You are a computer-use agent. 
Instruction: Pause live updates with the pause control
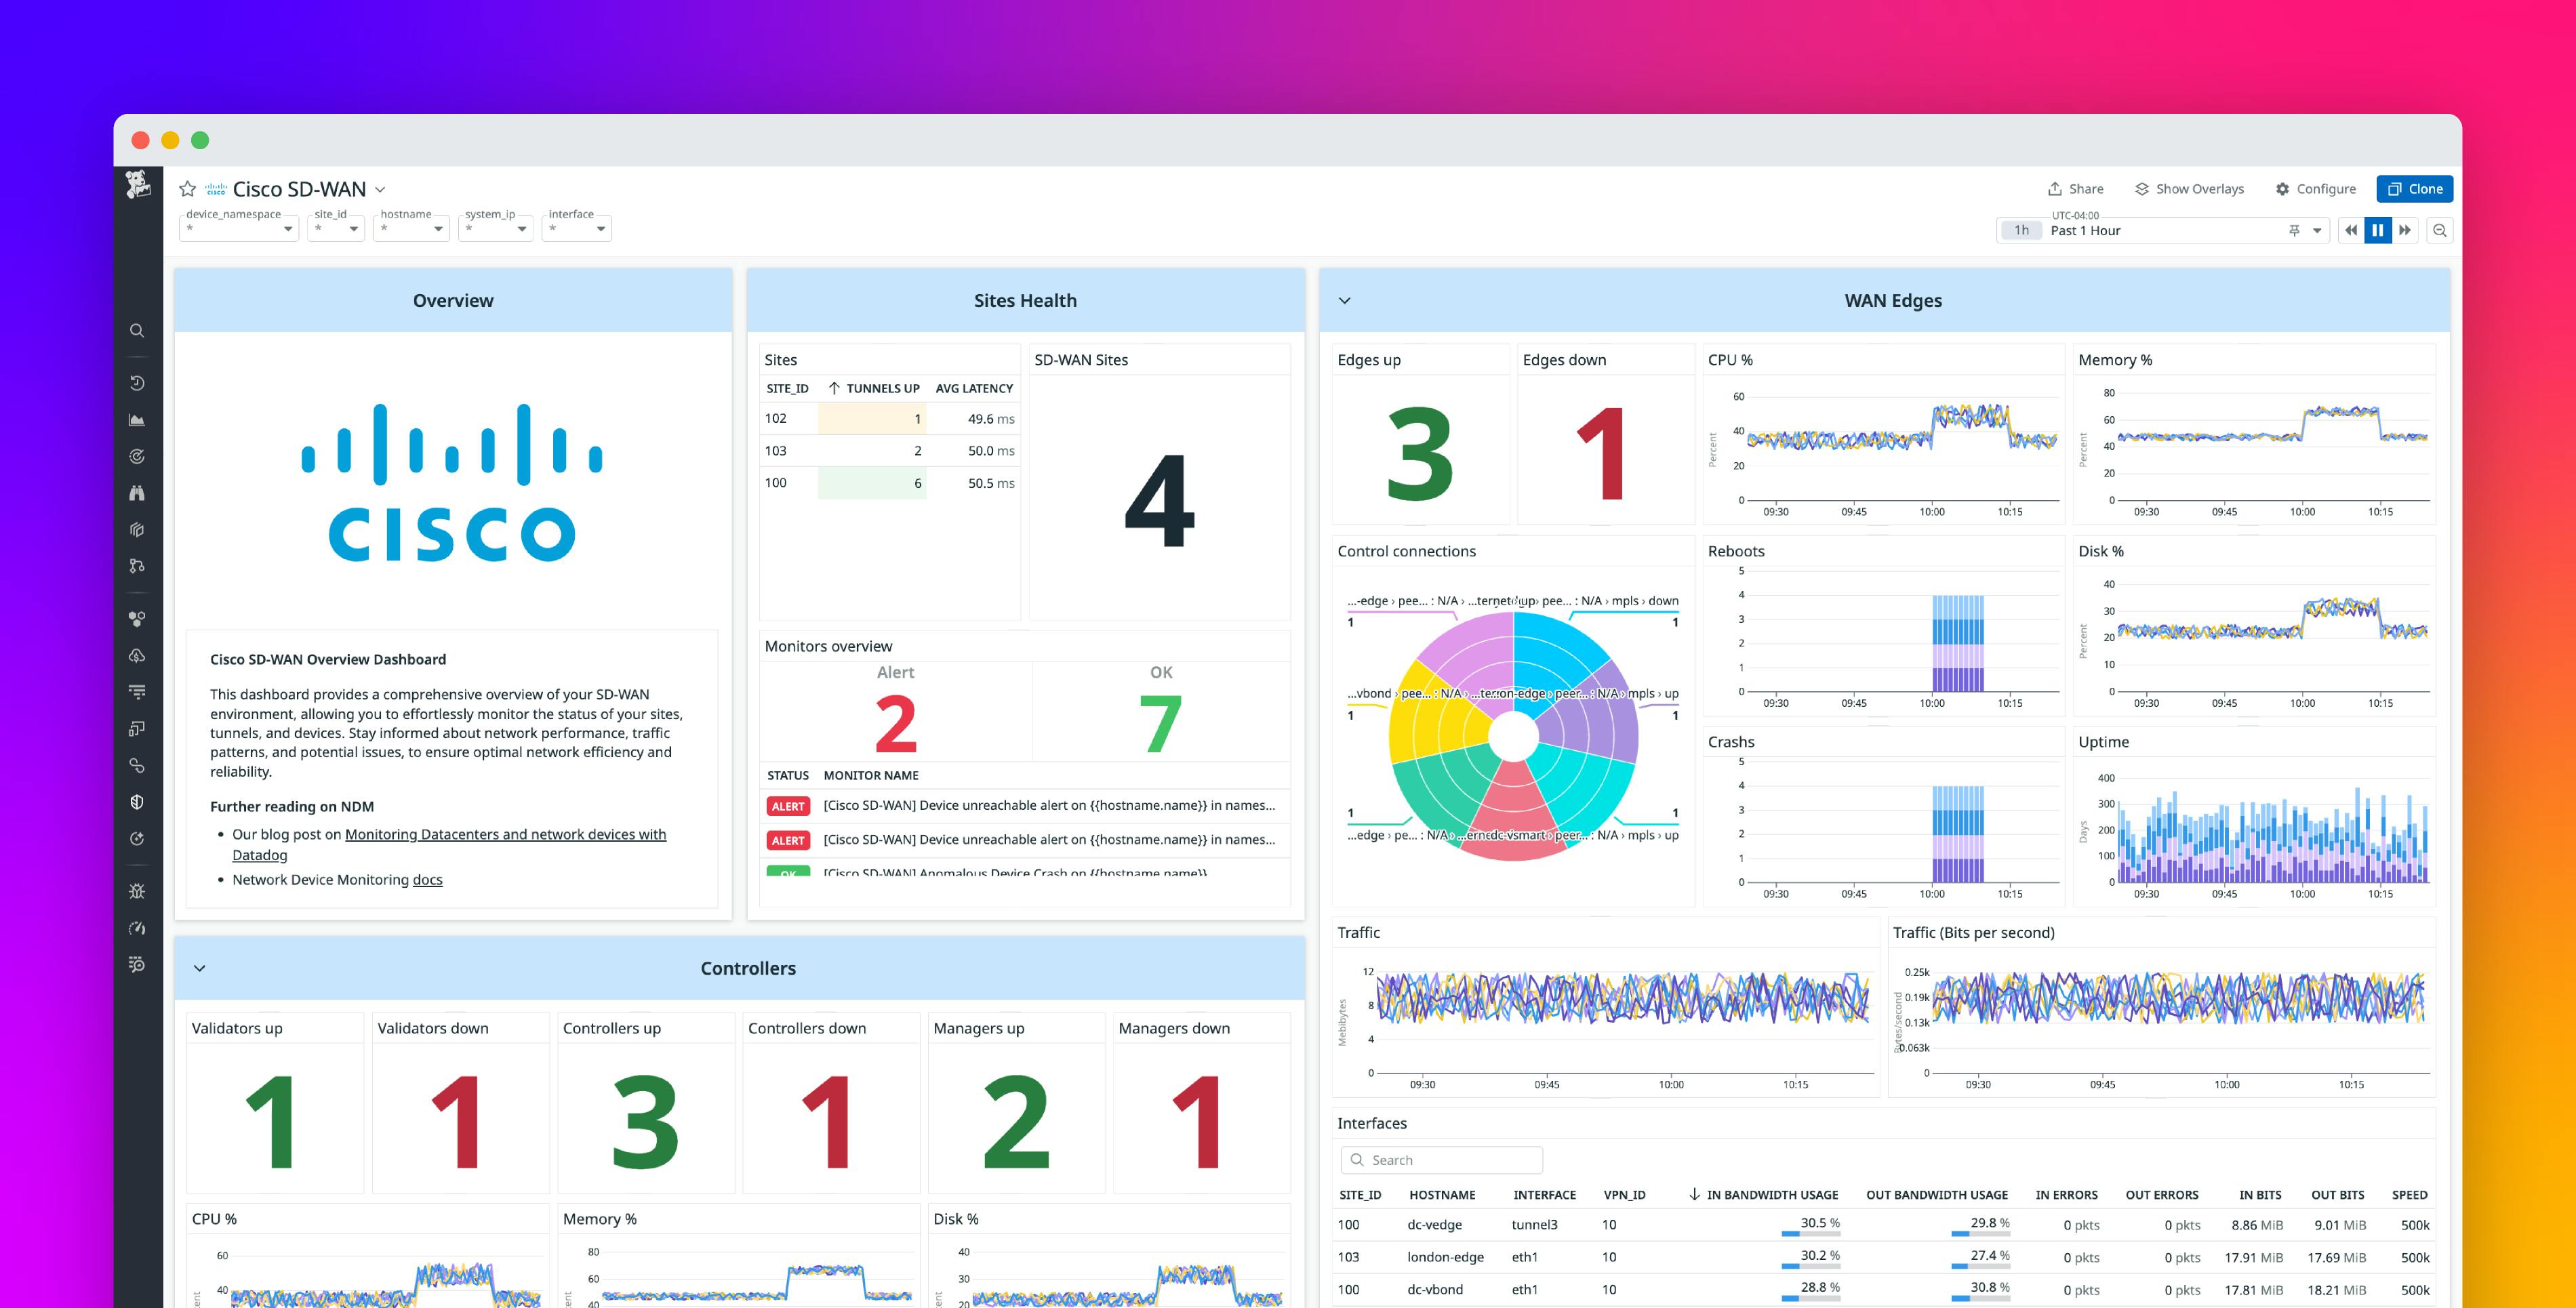(2377, 230)
